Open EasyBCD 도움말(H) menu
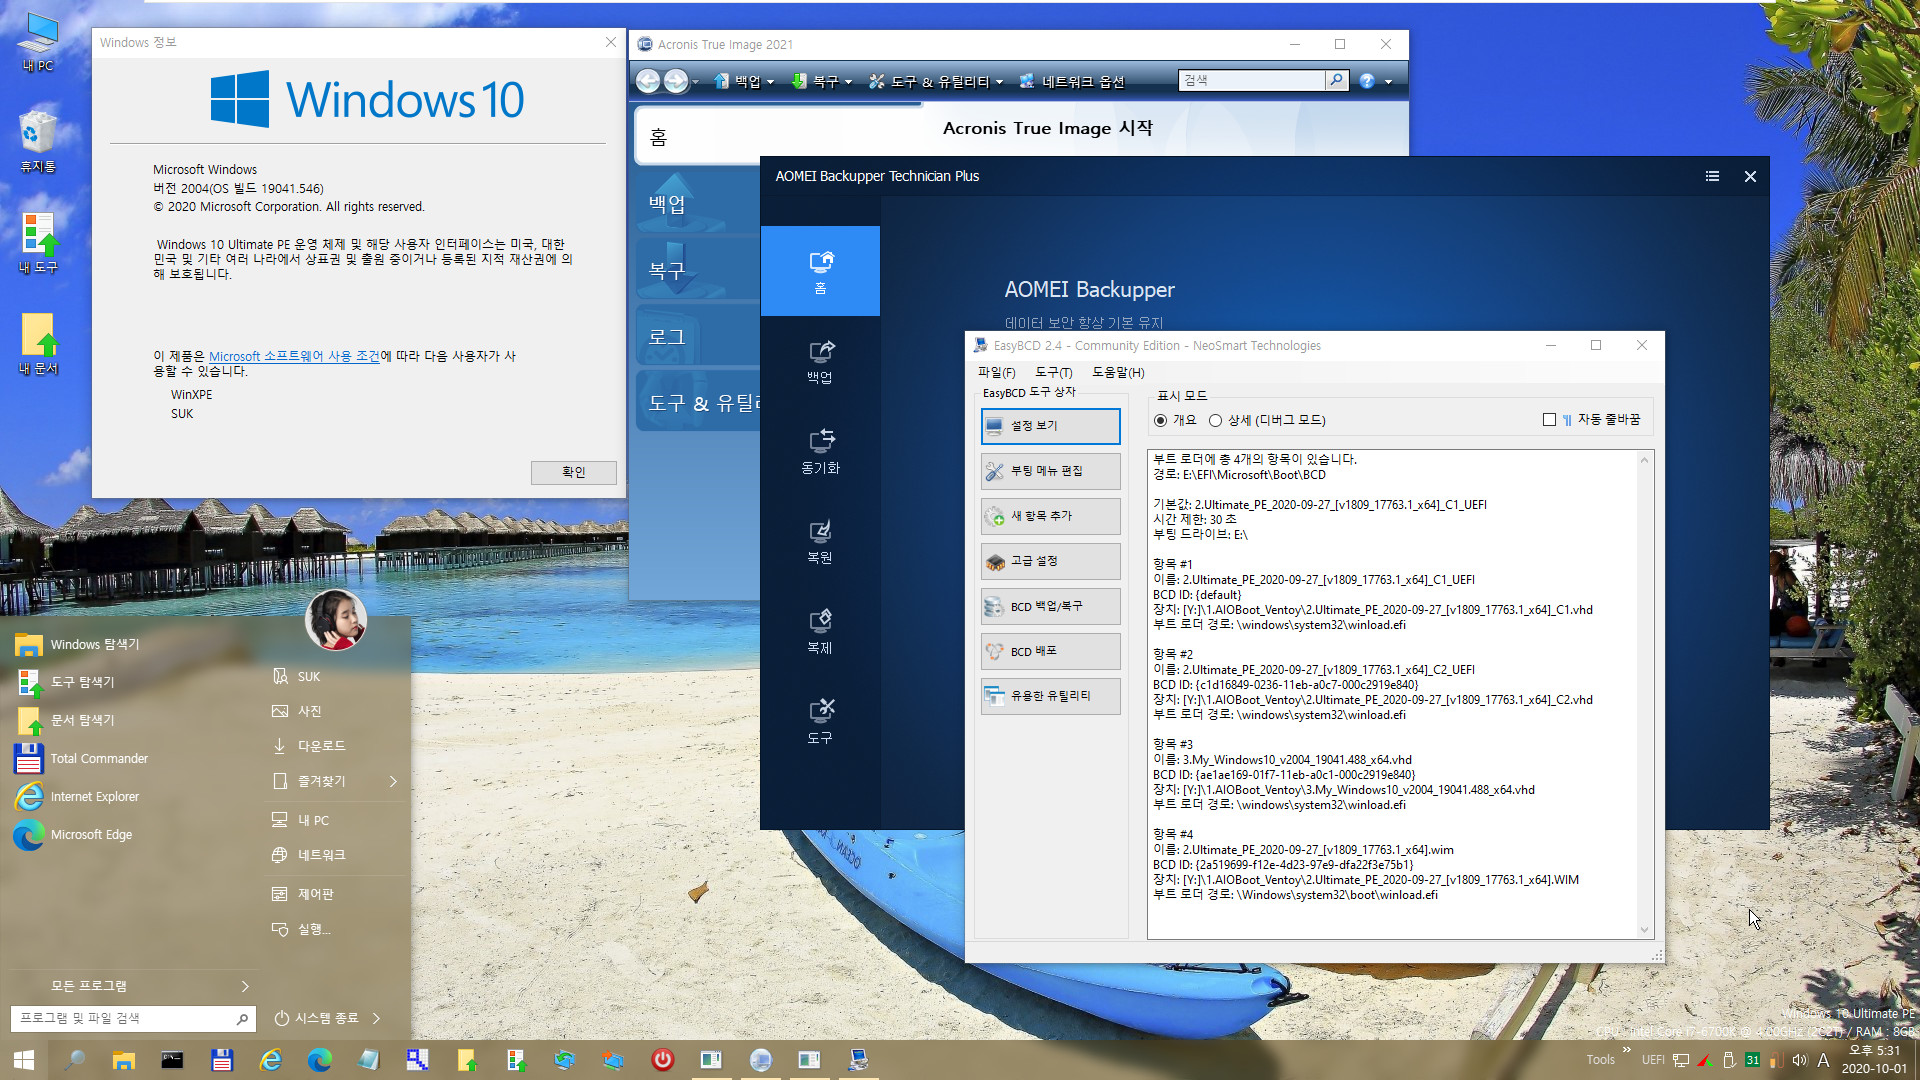The width and height of the screenshot is (1920, 1080). pos(1118,372)
